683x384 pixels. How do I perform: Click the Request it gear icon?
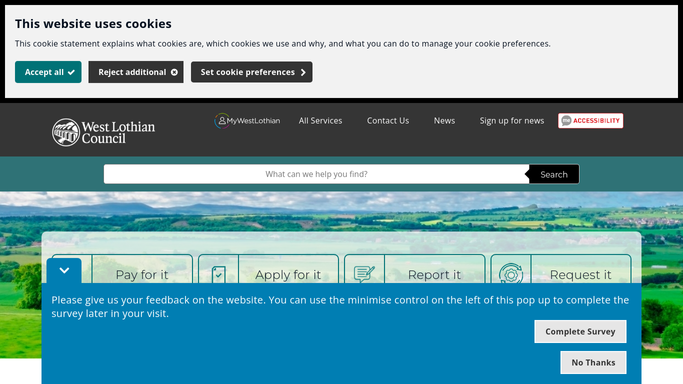[x=511, y=274]
